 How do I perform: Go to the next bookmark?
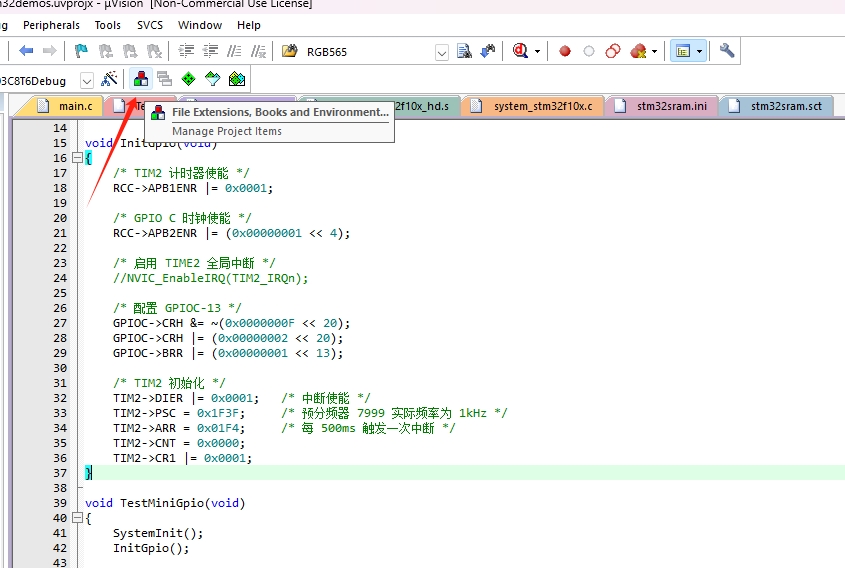tap(130, 51)
